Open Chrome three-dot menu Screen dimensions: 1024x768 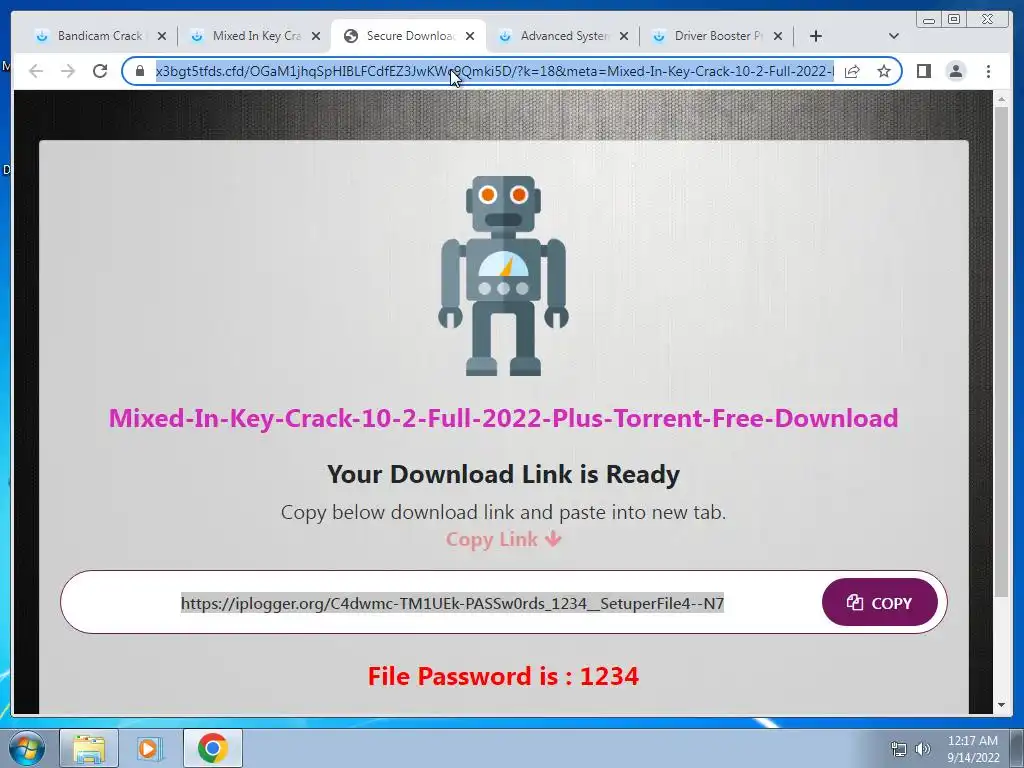pyautogui.click(x=988, y=71)
